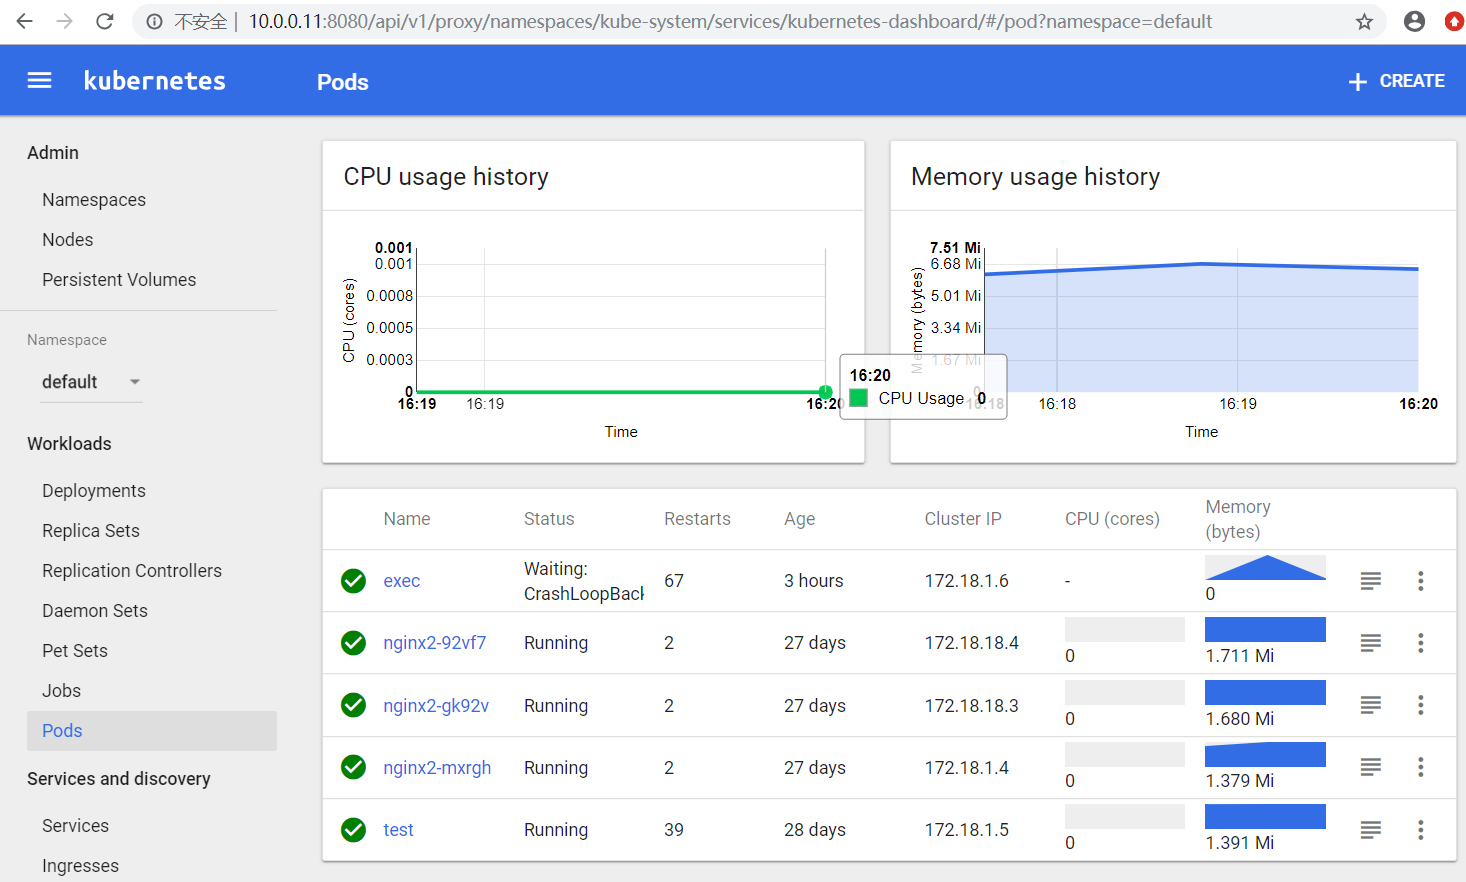1466x882 pixels.
Task: Open the nginx2-mxrgh pod link
Action: click(437, 768)
